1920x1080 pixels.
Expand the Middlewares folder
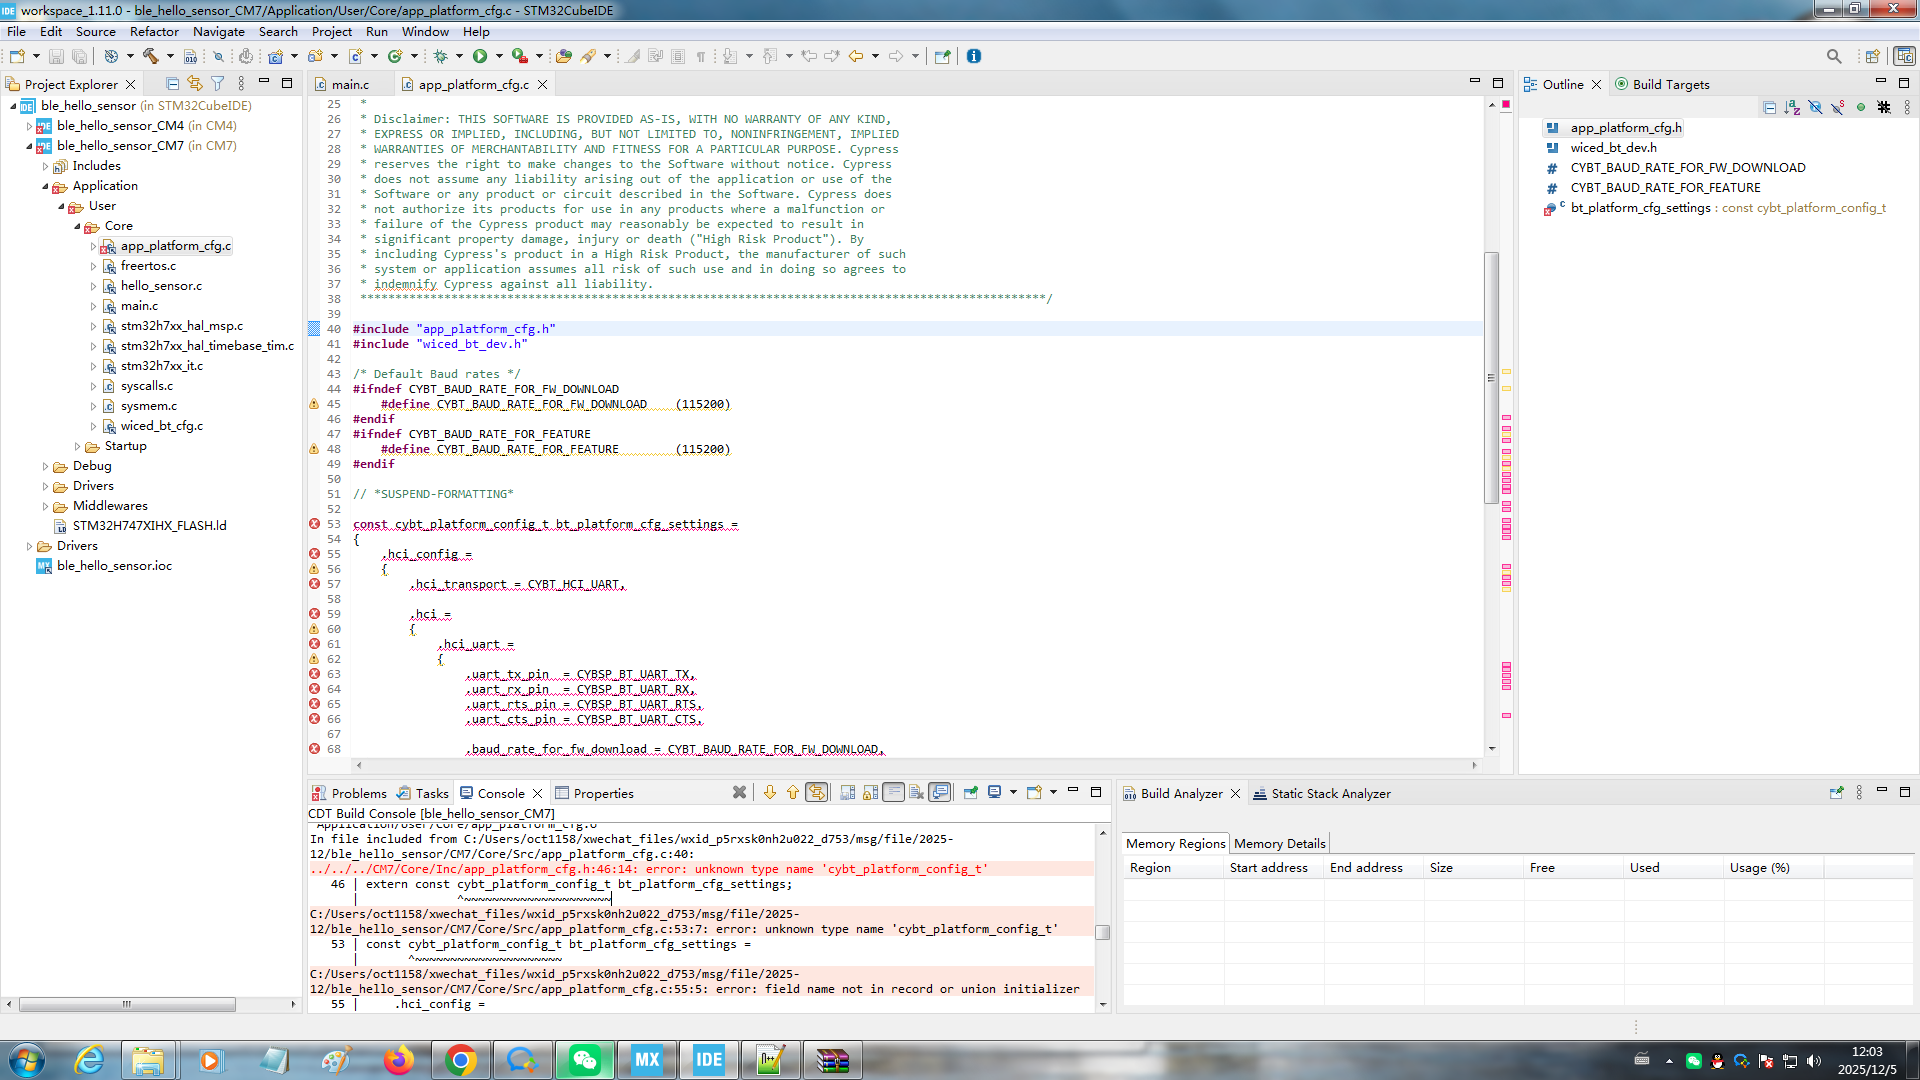(46, 506)
